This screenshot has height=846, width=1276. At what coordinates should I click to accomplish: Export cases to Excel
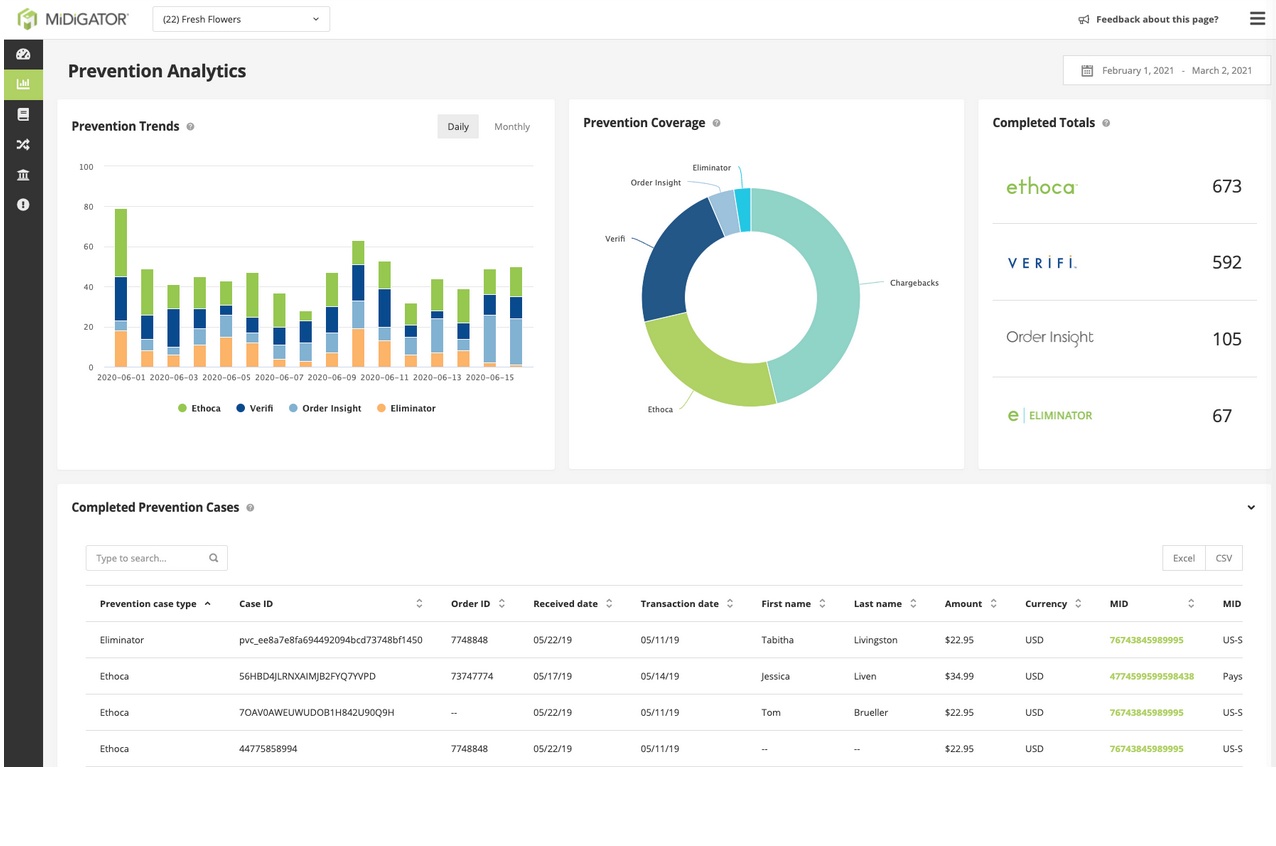coord(1184,558)
